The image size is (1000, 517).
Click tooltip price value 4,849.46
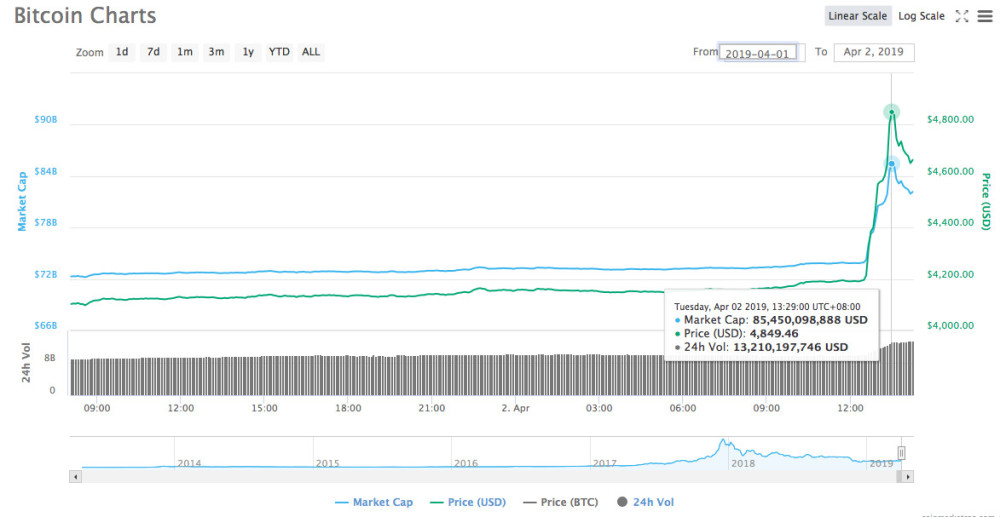pyautogui.click(x=772, y=333)
